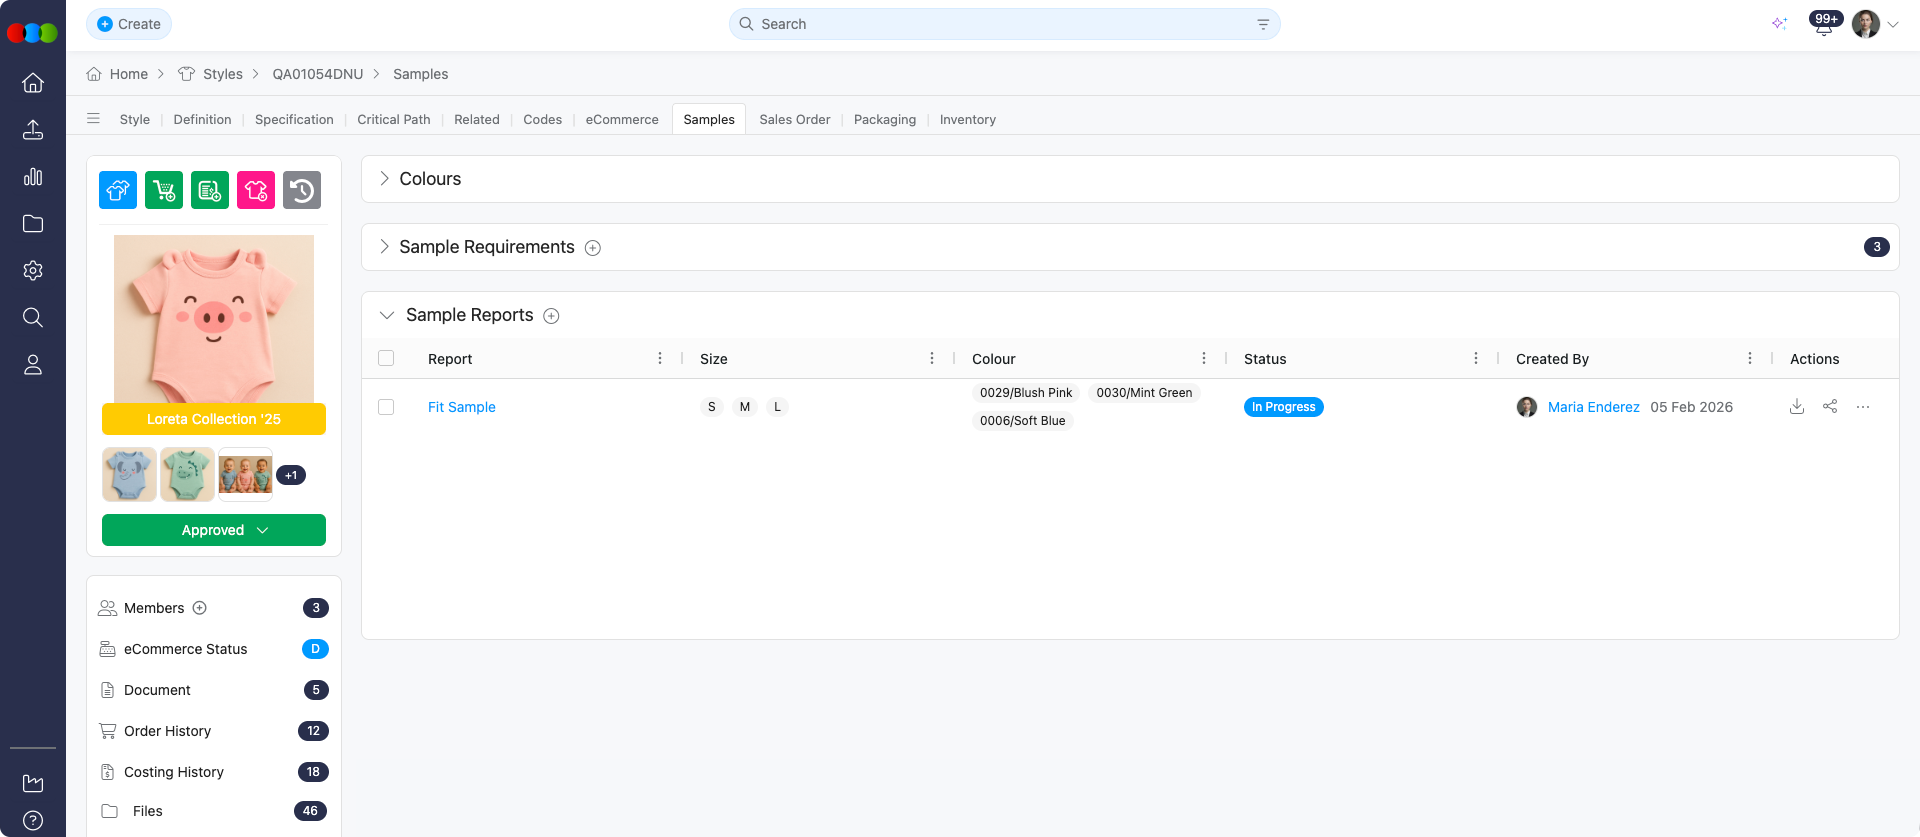Open notifications bell showing 99+
Viewport: 1920px width, 837px height.
[x=1824, y=24]
